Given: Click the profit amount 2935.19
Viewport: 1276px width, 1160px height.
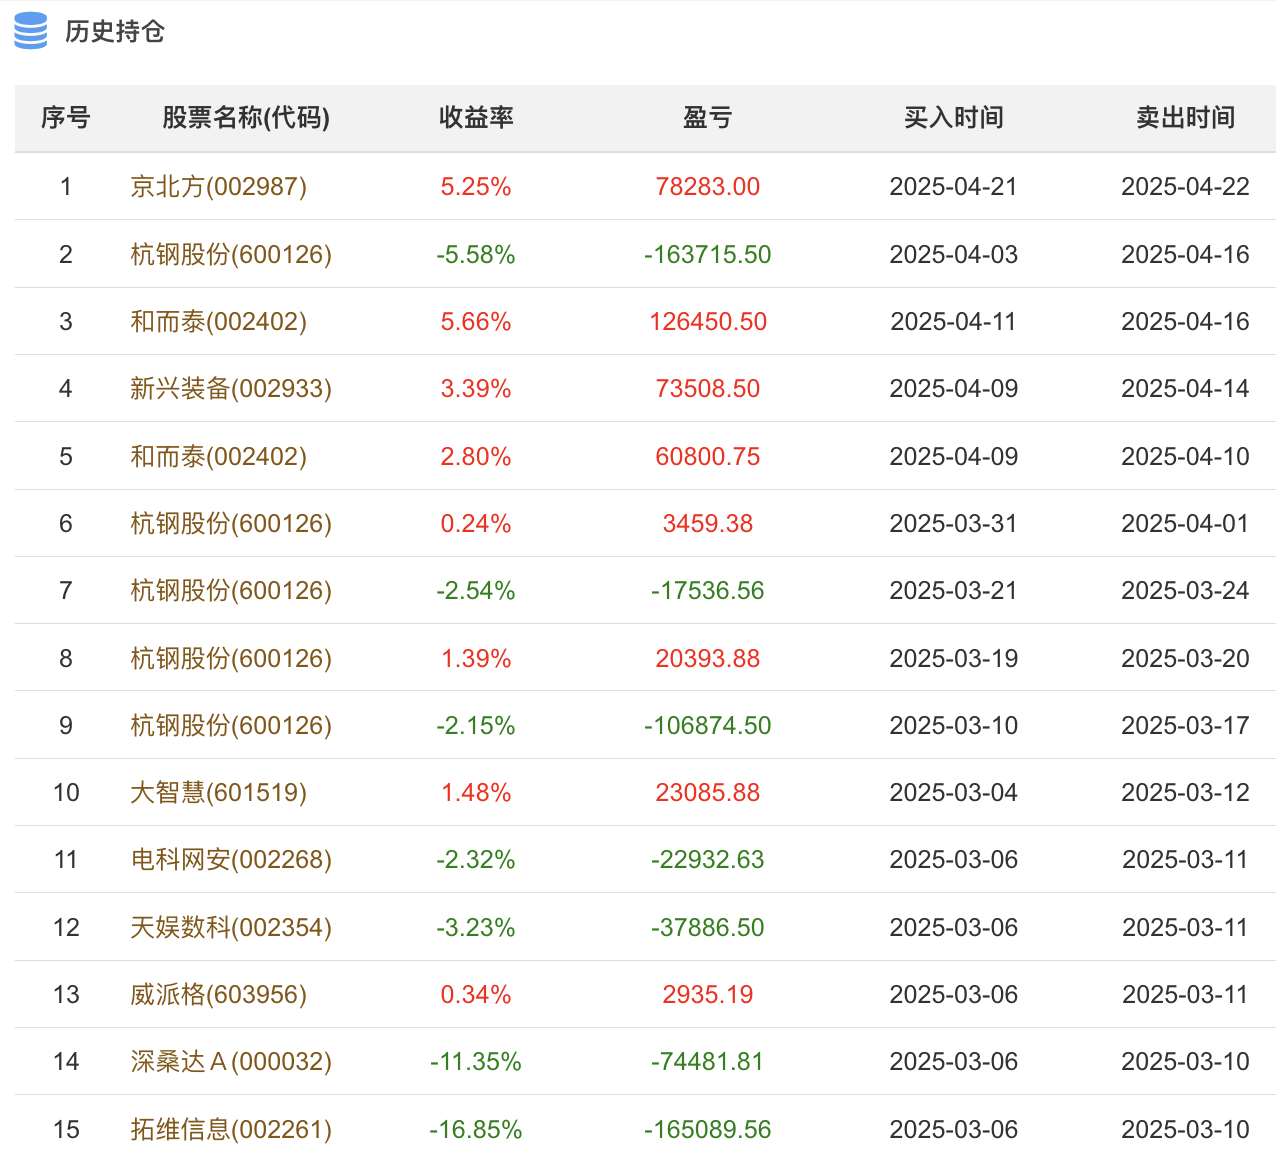Looking at the screenshot, I should click(x=708, y=994).
